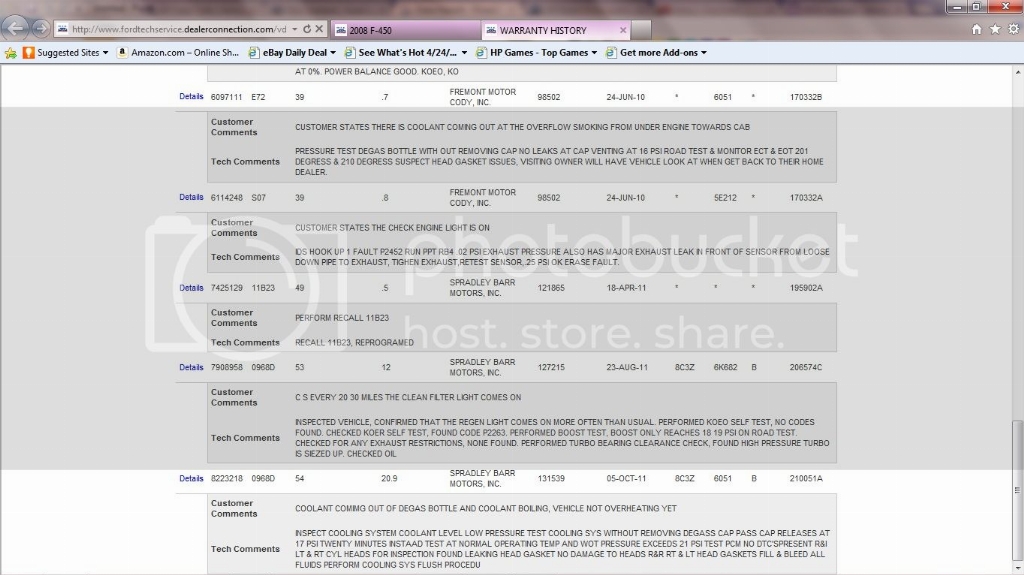The width and height of the screenshot is (1024, 575).
Task: Select the part code 6K682
Action: 726,367
